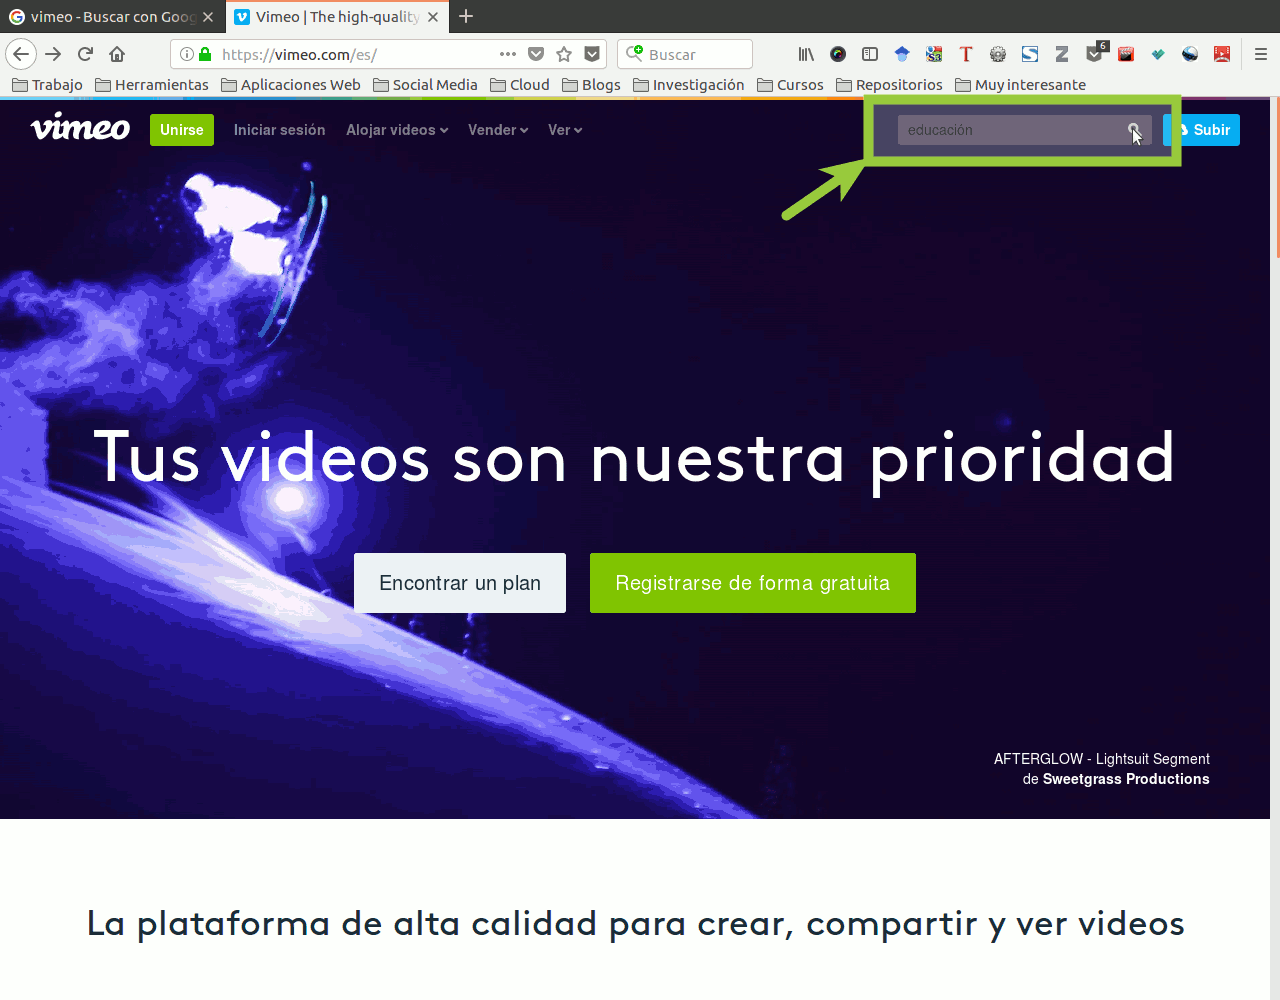
Task: Open 'Aplicaciones Web' bookmarks folder
Action: point(291,85)
